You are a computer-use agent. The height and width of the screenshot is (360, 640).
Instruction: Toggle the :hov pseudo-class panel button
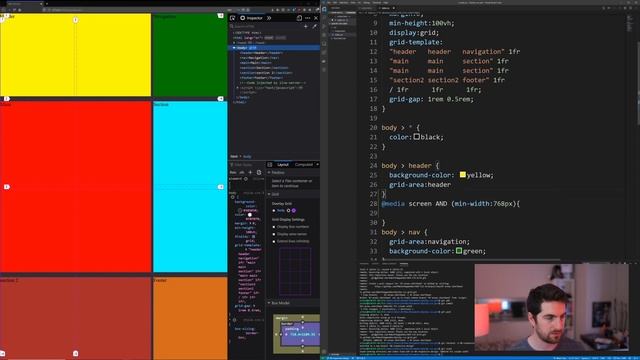point(233,173)
